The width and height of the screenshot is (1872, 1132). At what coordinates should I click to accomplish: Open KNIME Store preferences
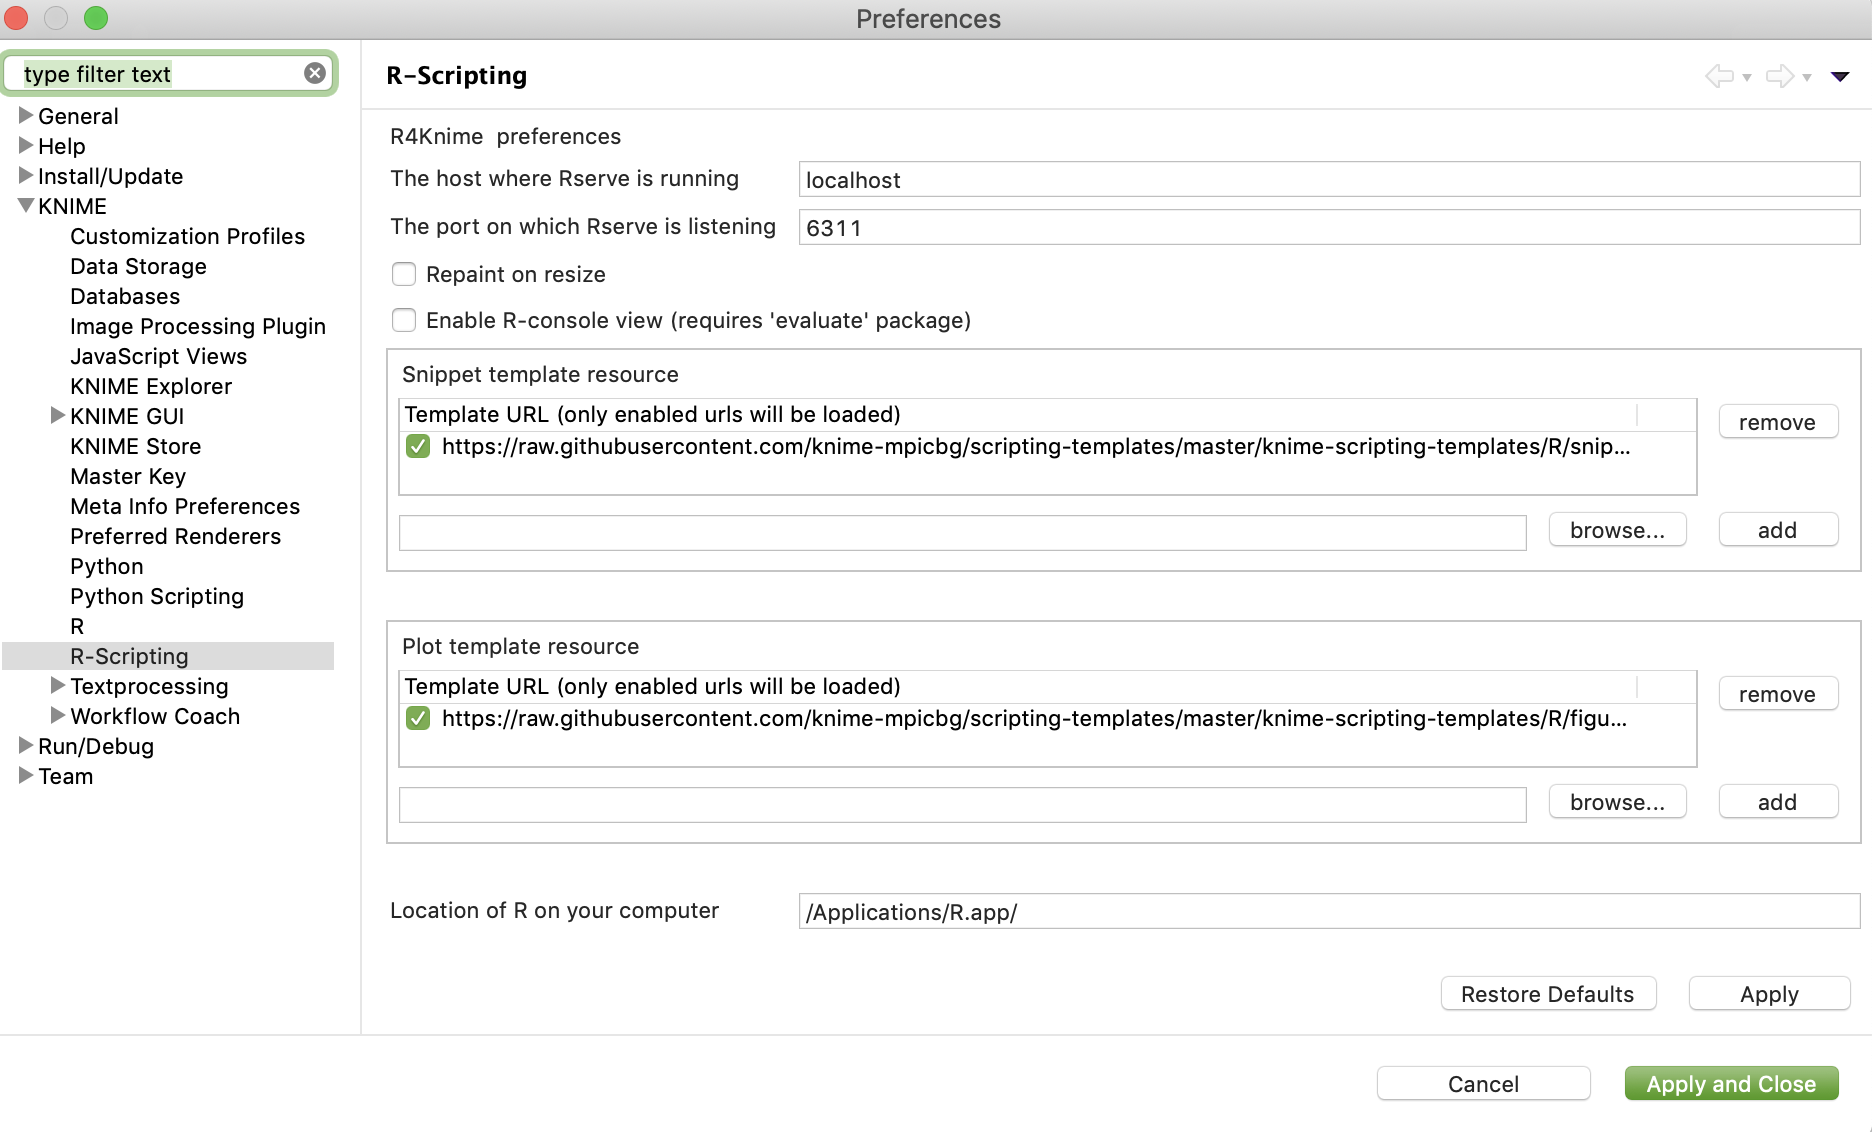click(135, 446)
